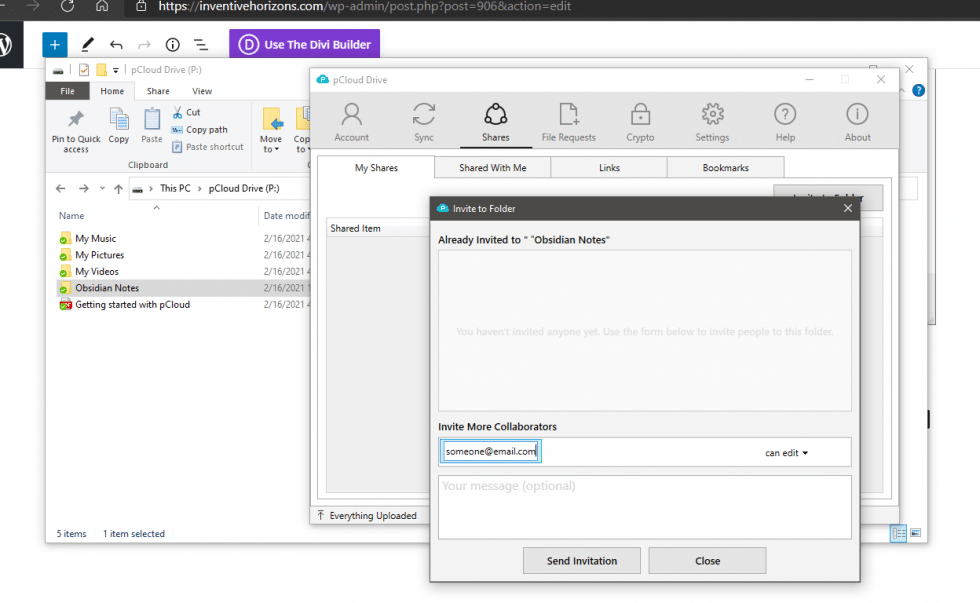Click the Shared Item column header
This screenshot has height=603, width=980.
click(355, 229)
